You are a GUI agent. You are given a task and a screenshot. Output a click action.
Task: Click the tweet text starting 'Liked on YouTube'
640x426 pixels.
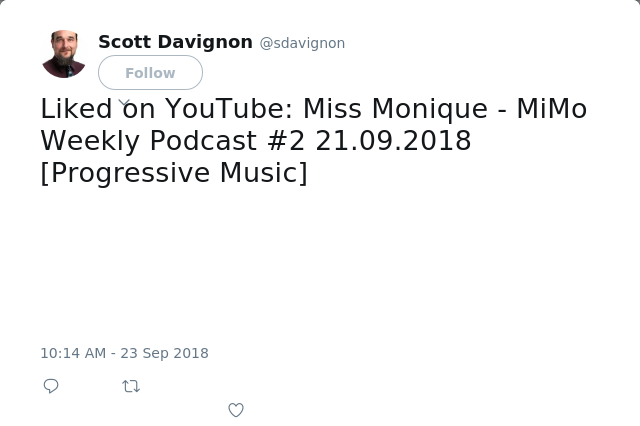[313, 140]
